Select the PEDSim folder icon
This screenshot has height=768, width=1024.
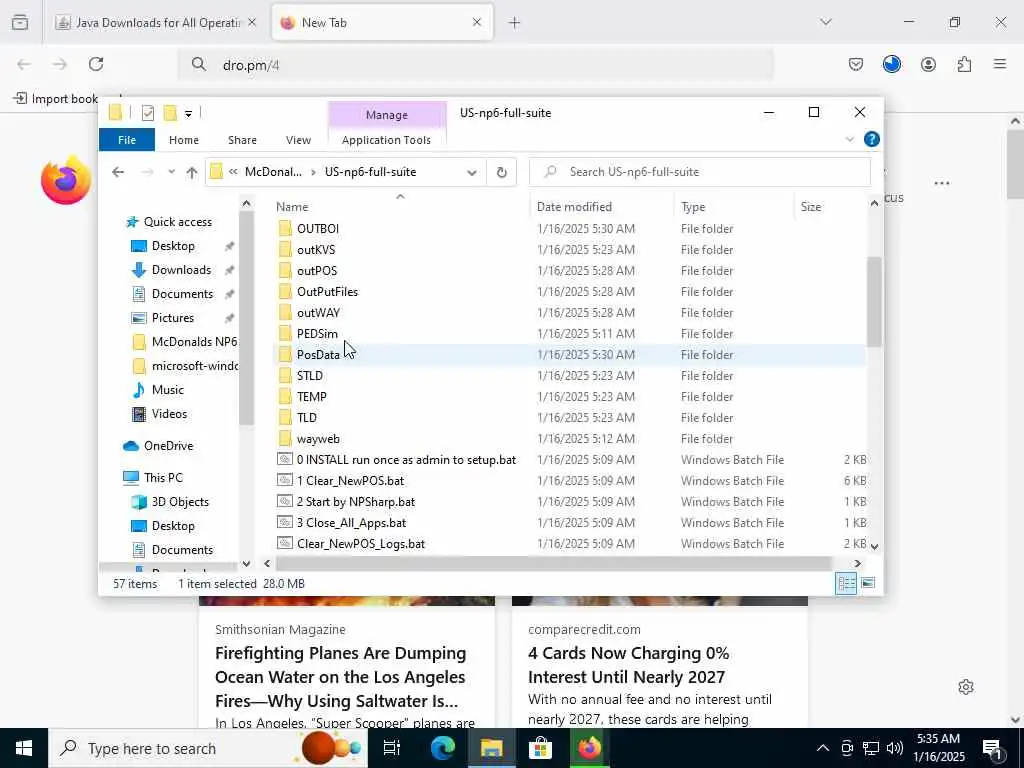[285, 333]
